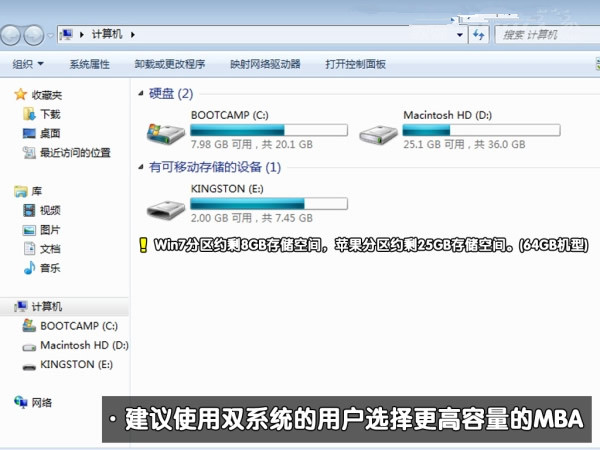The height and width of the screenshot is (450, 600).
Task: Click the 计算机 breadcrumb in the address bar
Action: point(107,34)
